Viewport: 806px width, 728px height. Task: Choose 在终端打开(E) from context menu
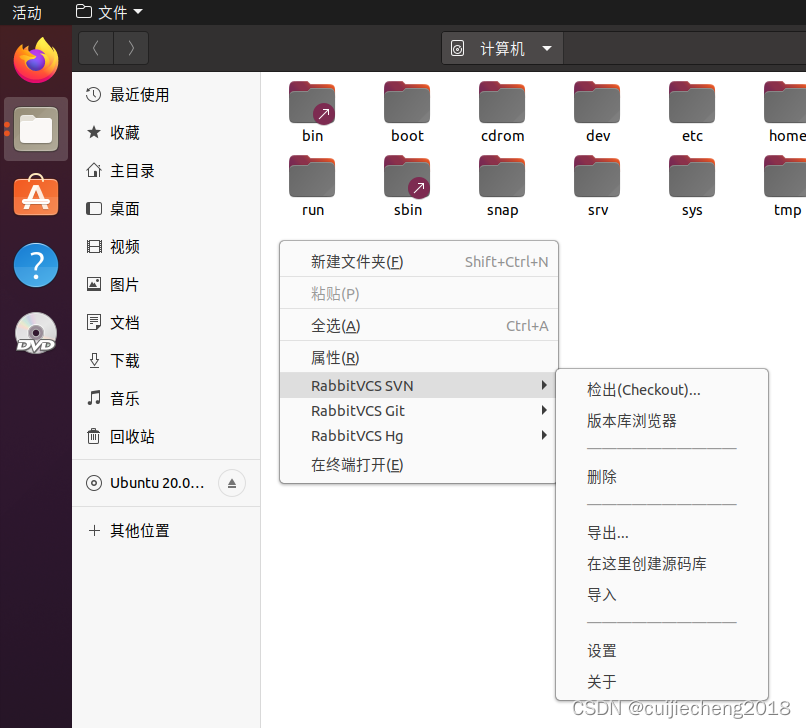click(x=418, y=465)
